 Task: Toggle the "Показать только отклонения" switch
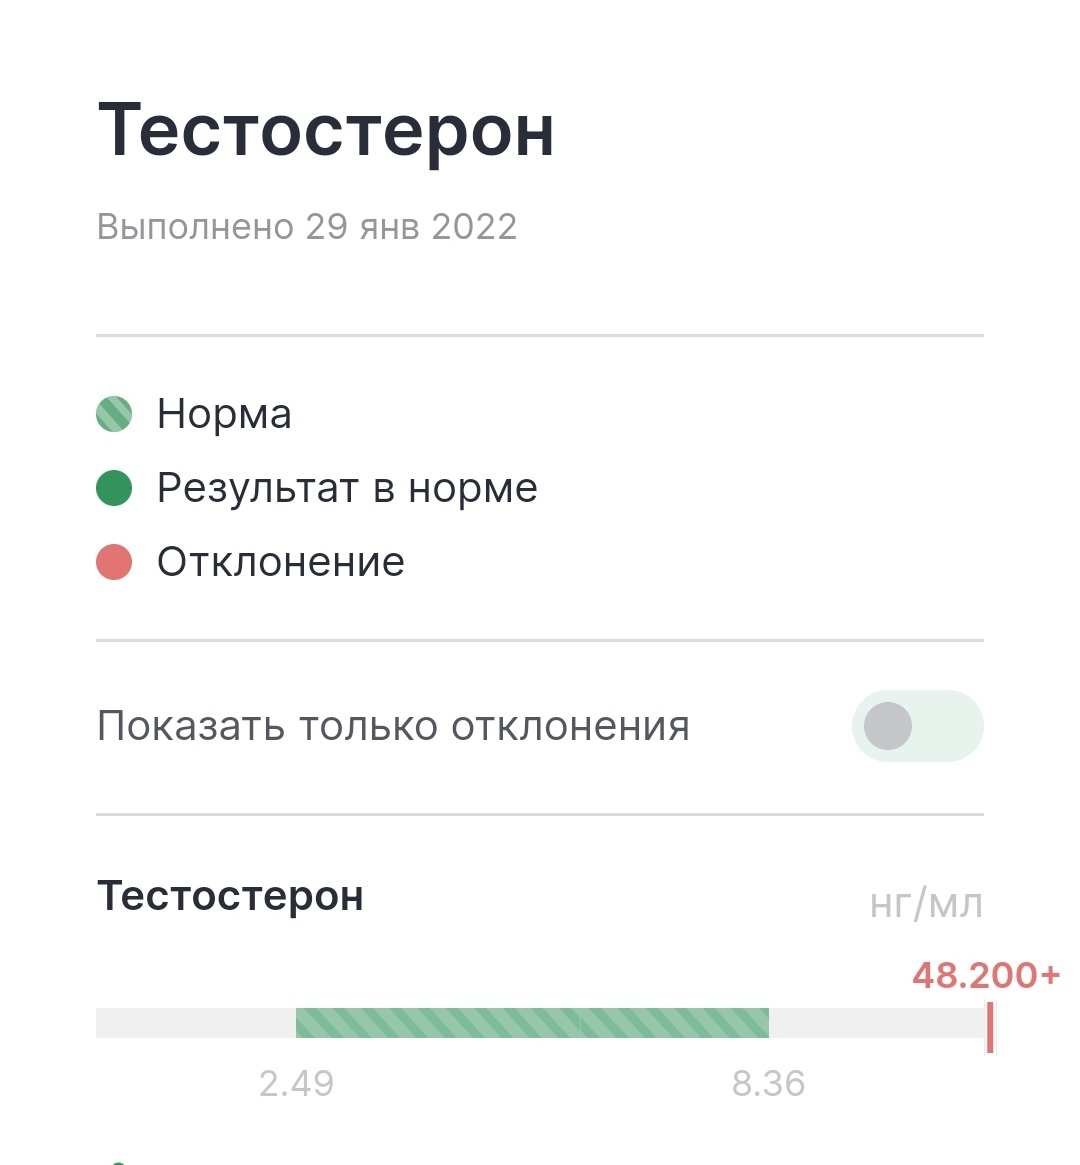(917, 726)
